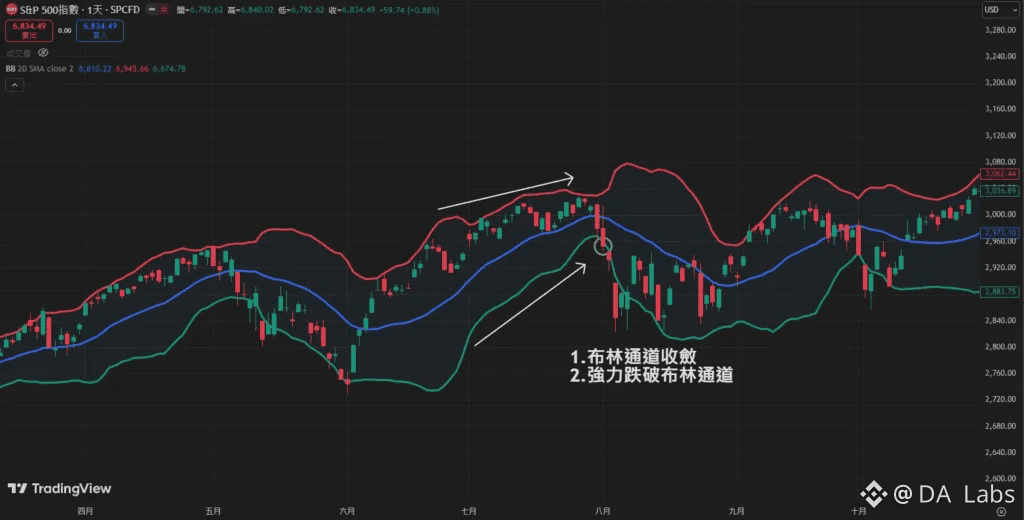This screenshot has height=520, width=1024.
Task: Click the 七月 label on the time axis
Action: pyautogui.click(x=468, y=512)
